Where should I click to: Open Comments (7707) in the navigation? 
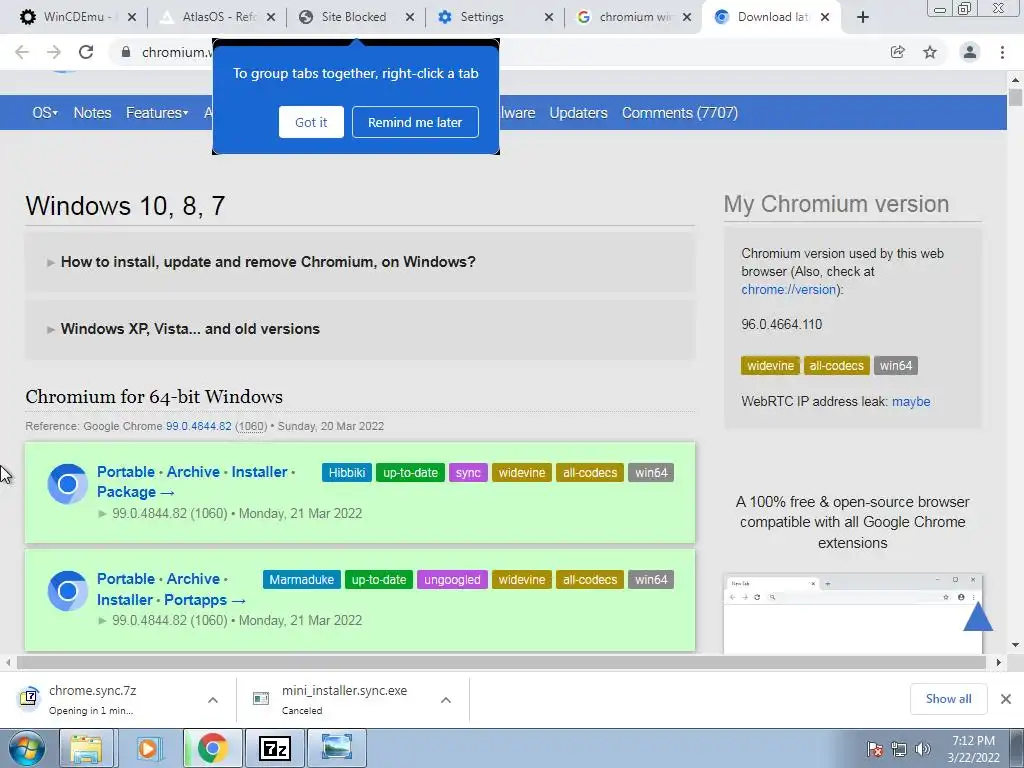(x=680, y=113)
